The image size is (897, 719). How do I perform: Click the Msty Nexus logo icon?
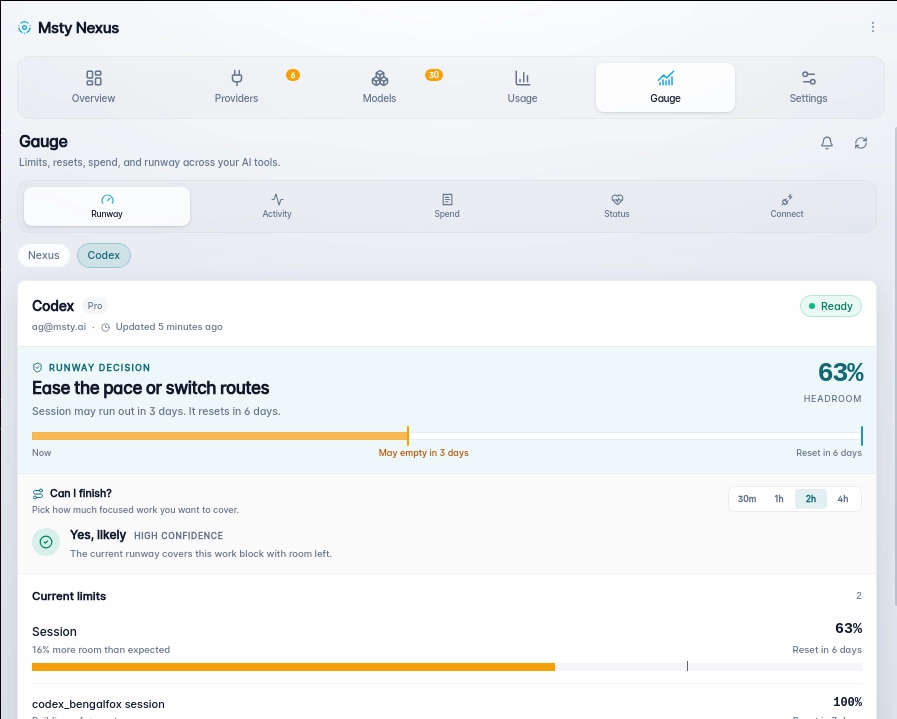(25, 27)
